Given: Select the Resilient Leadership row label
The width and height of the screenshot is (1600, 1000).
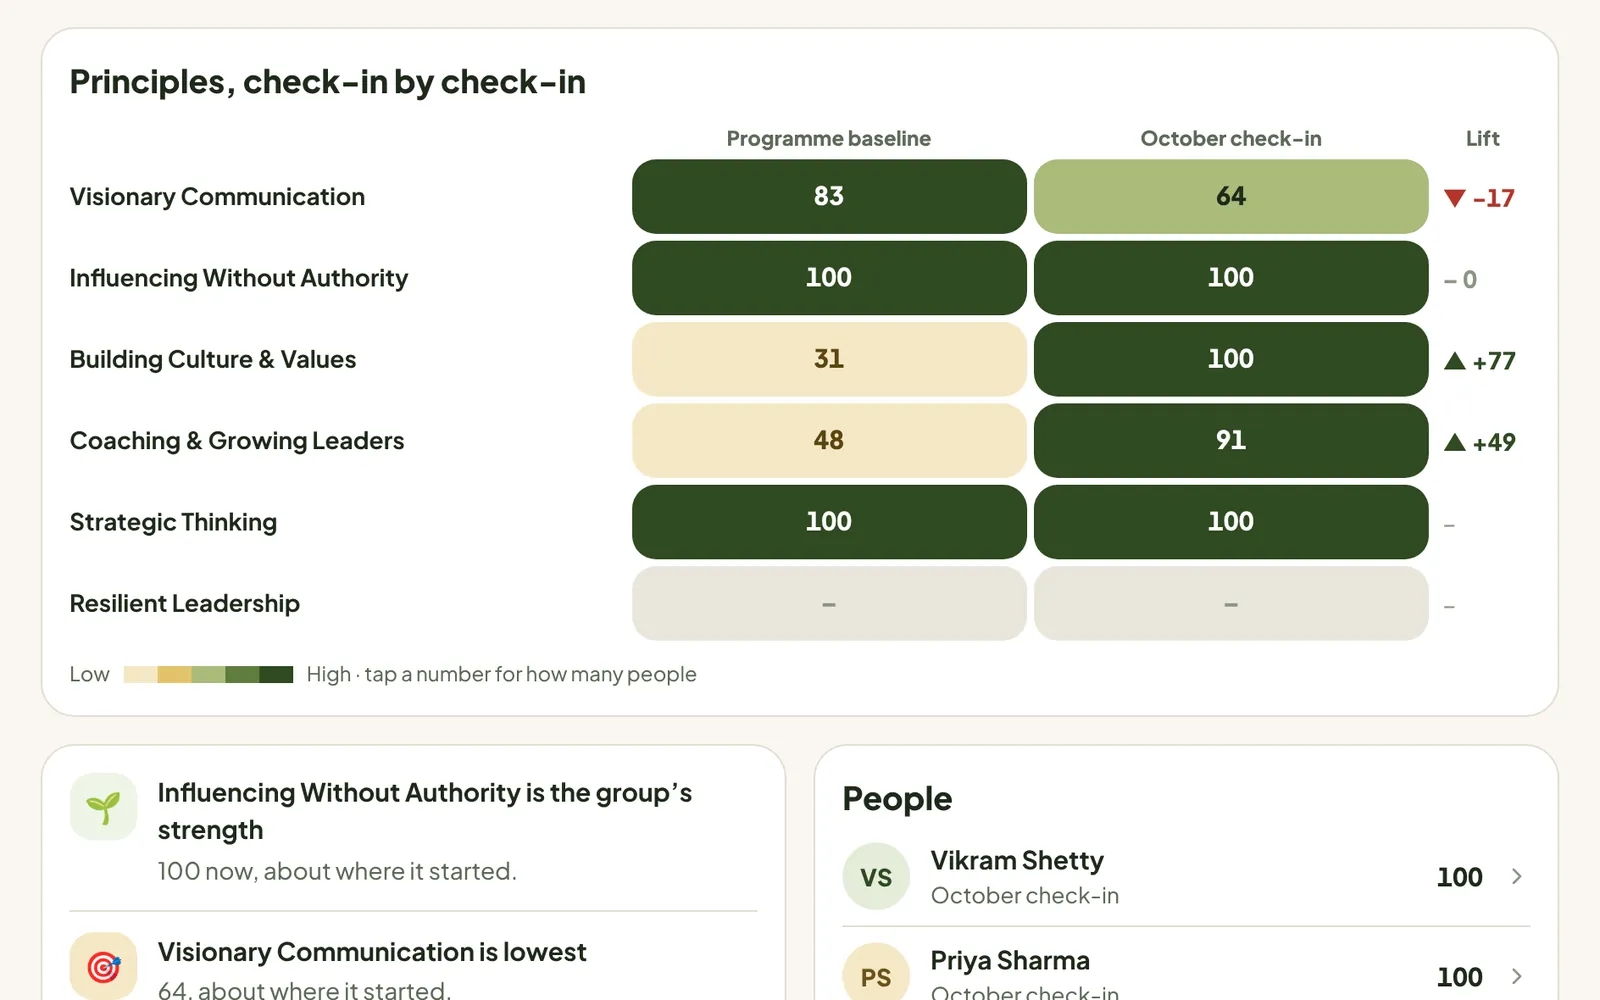Looking at the screenshot, I should 185,603.
